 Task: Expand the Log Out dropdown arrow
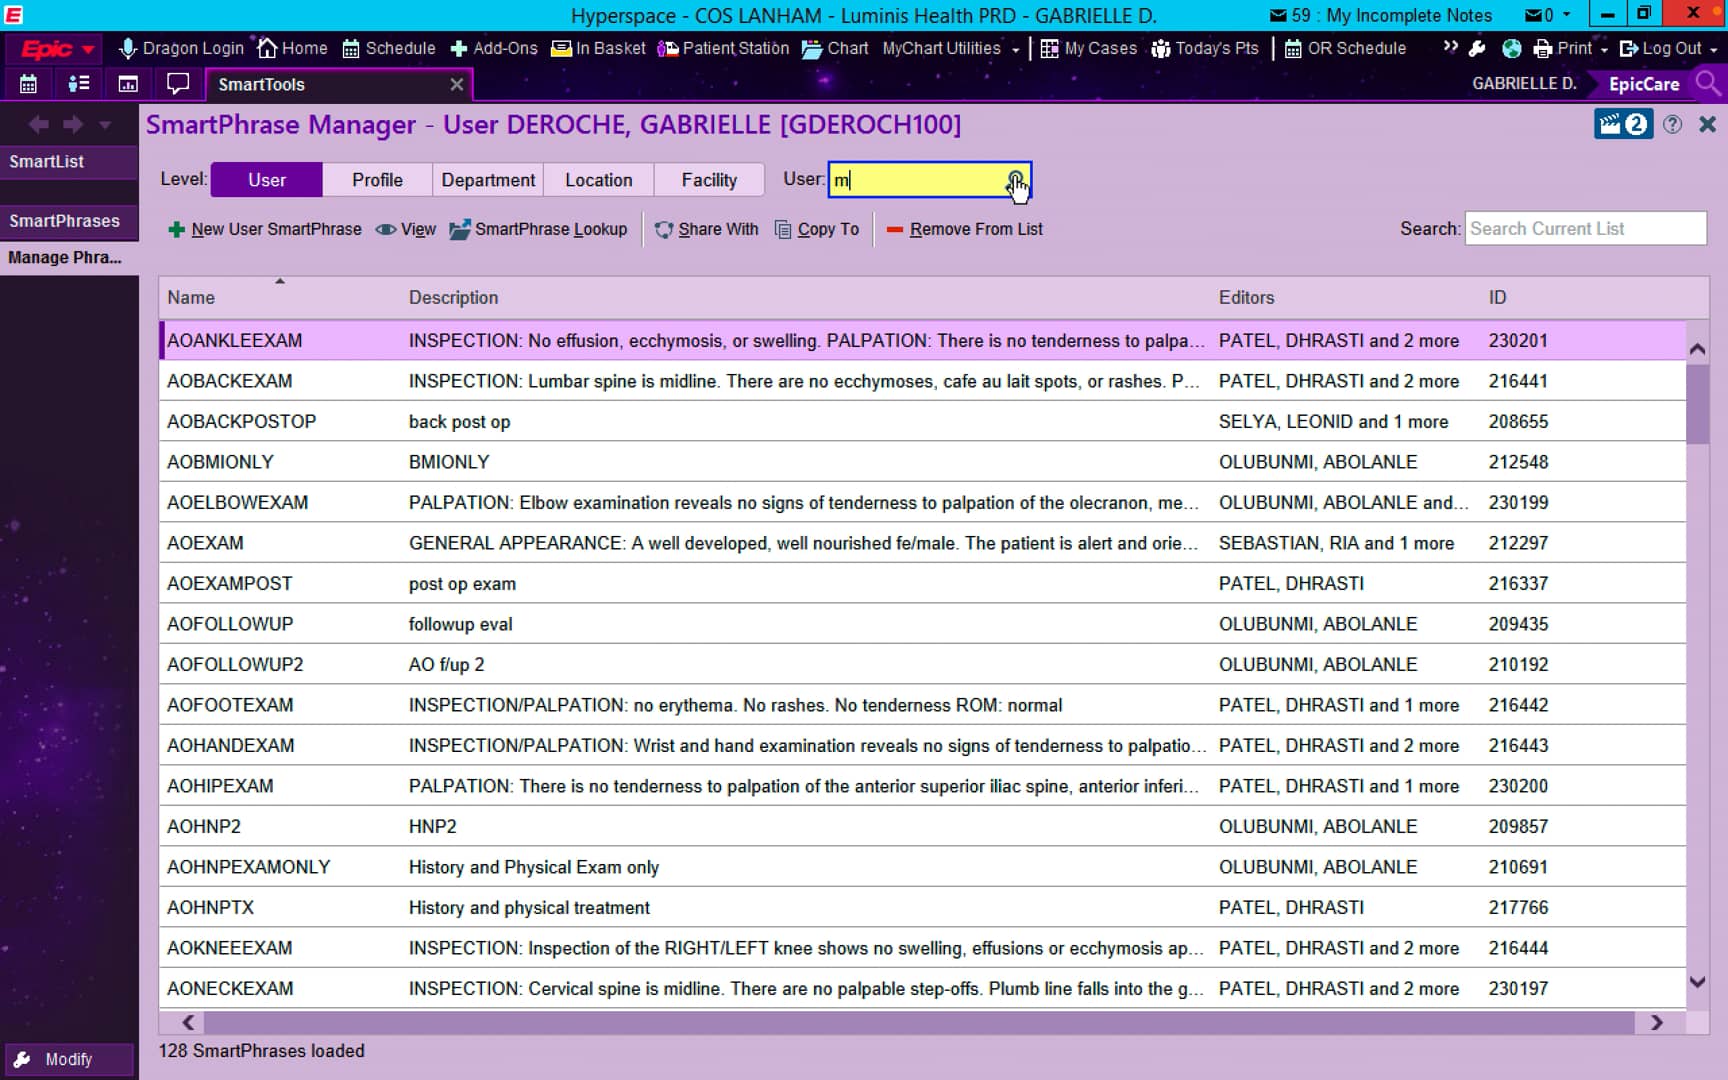[1714, 49]
